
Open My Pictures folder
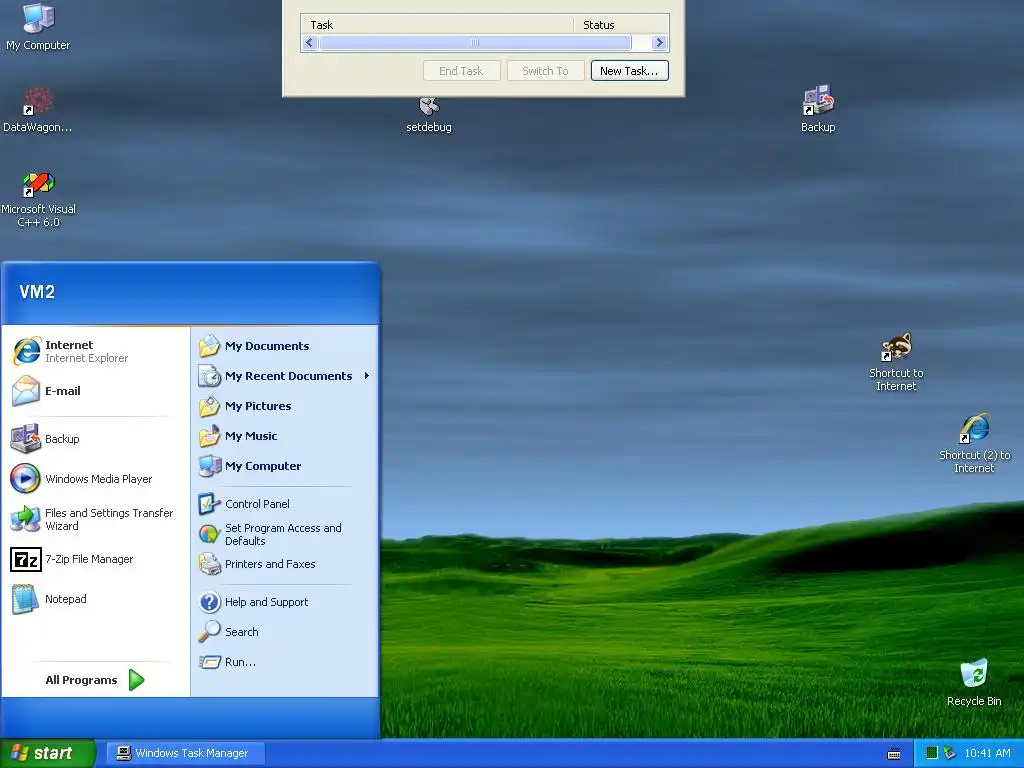(284, 406)
